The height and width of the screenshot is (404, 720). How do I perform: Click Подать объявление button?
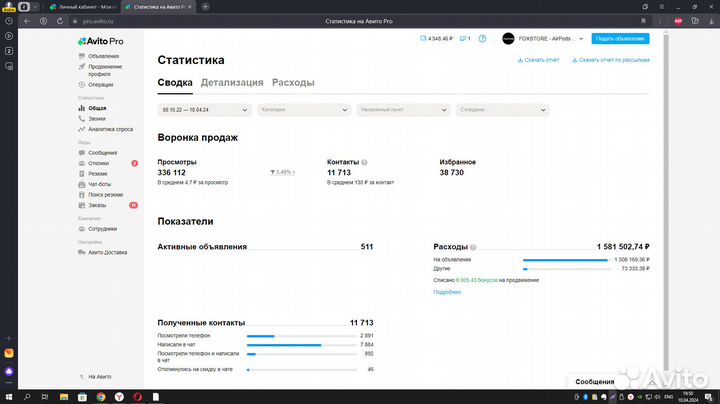[x=620, y=39]
